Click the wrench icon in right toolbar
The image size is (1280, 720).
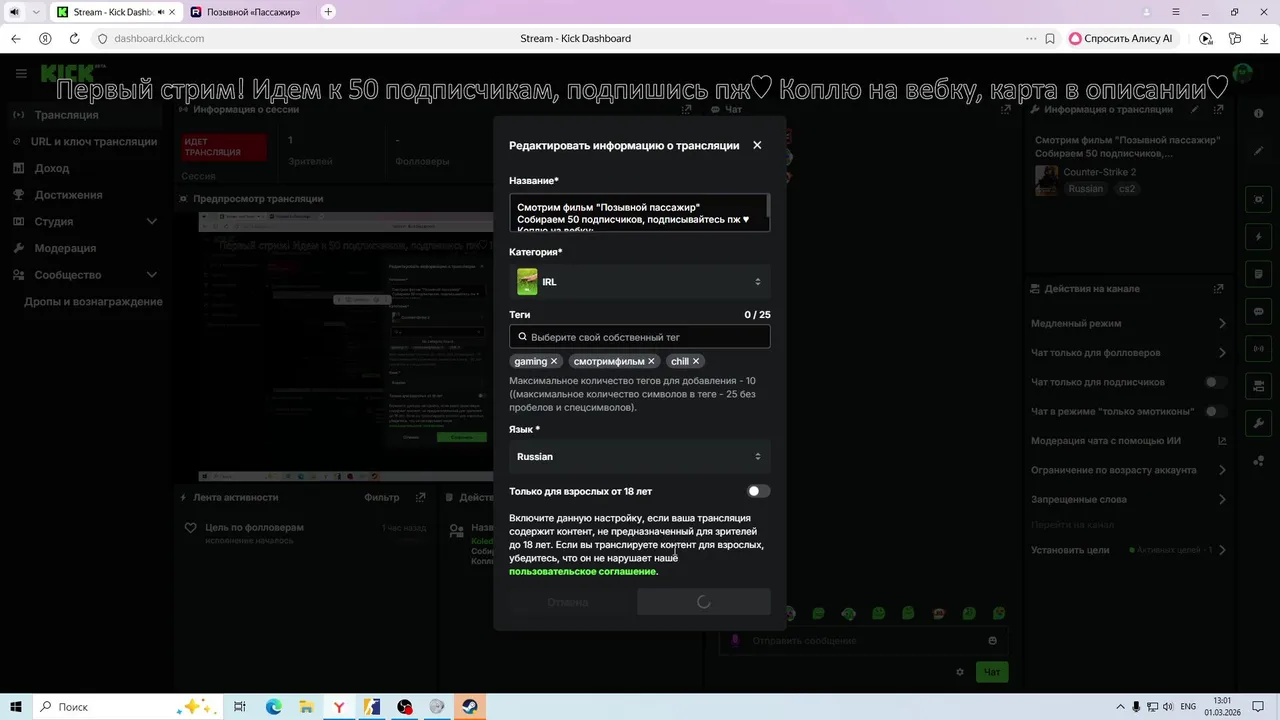[x=1258, y=423]
